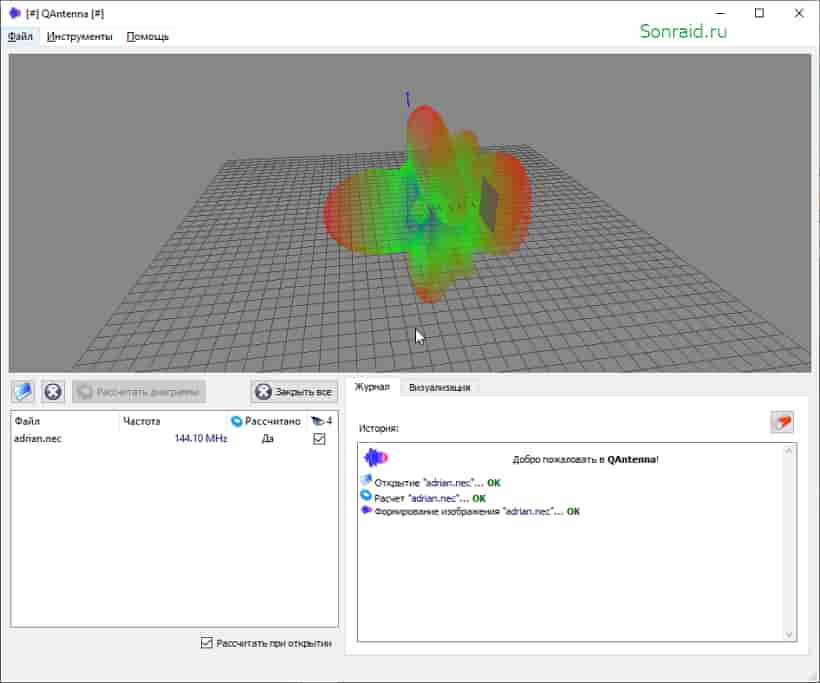Click the Рассчитано column header
This screenshot has width=820, height=683.
click(x=267, y=421)
